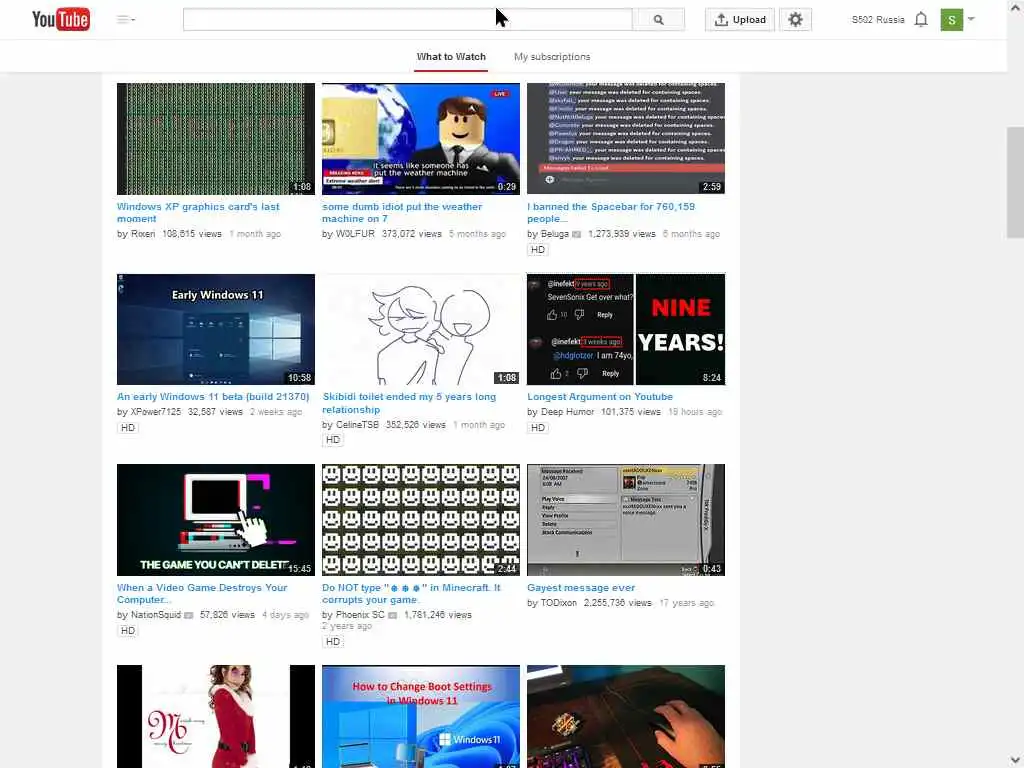Open 'Gayest message ever' title link
Viewport: 1024px width, 768px height.
[581, 588]
